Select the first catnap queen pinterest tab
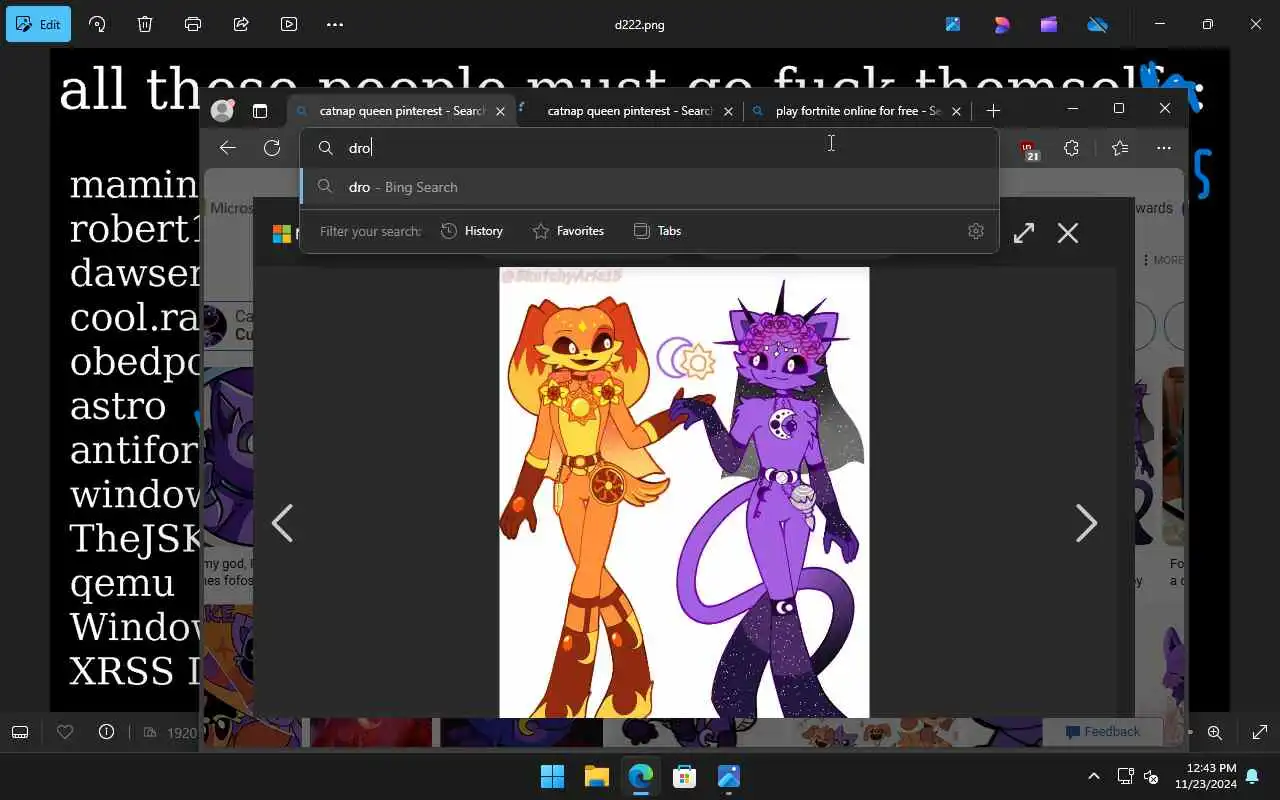This screenshot has height=800, width=1280. point(402,111)
